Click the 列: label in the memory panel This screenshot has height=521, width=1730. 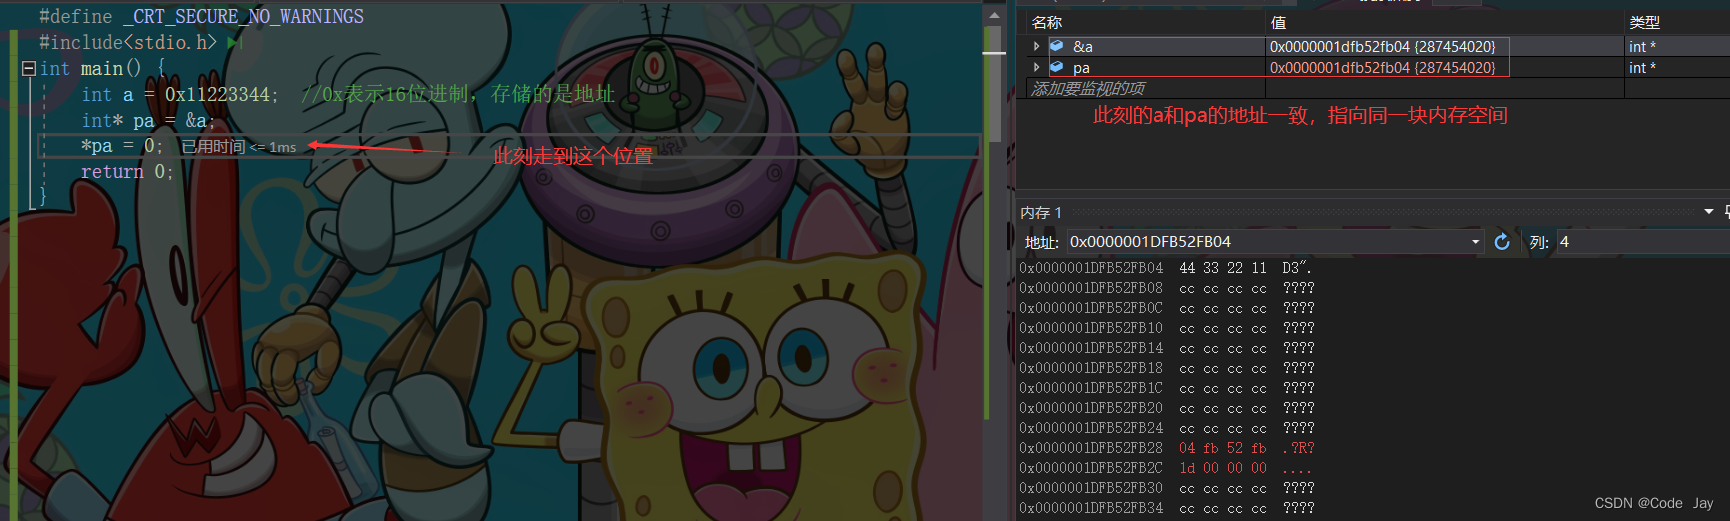(x=1539, y=242)
